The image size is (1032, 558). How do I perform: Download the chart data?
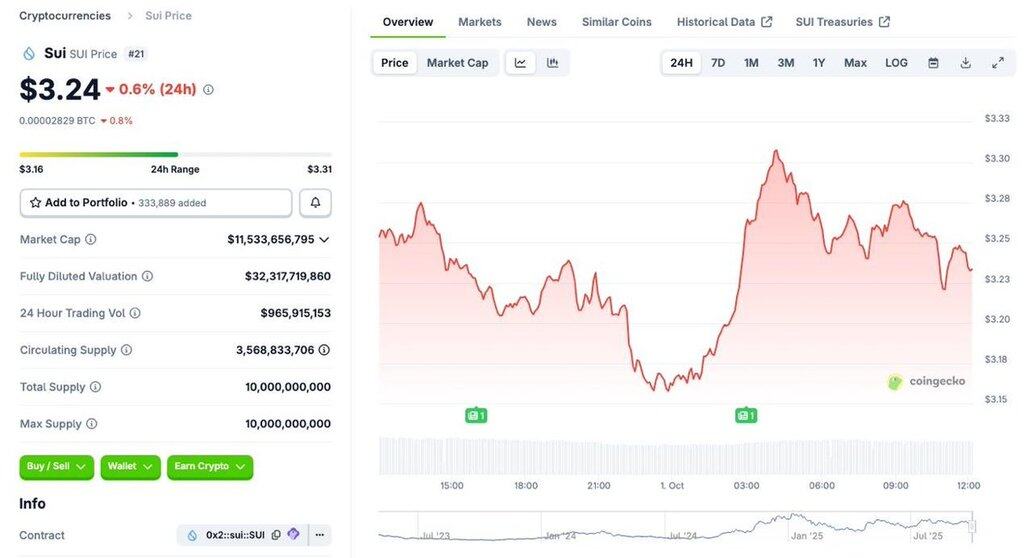pyautogui.click(x=965, y=63)
